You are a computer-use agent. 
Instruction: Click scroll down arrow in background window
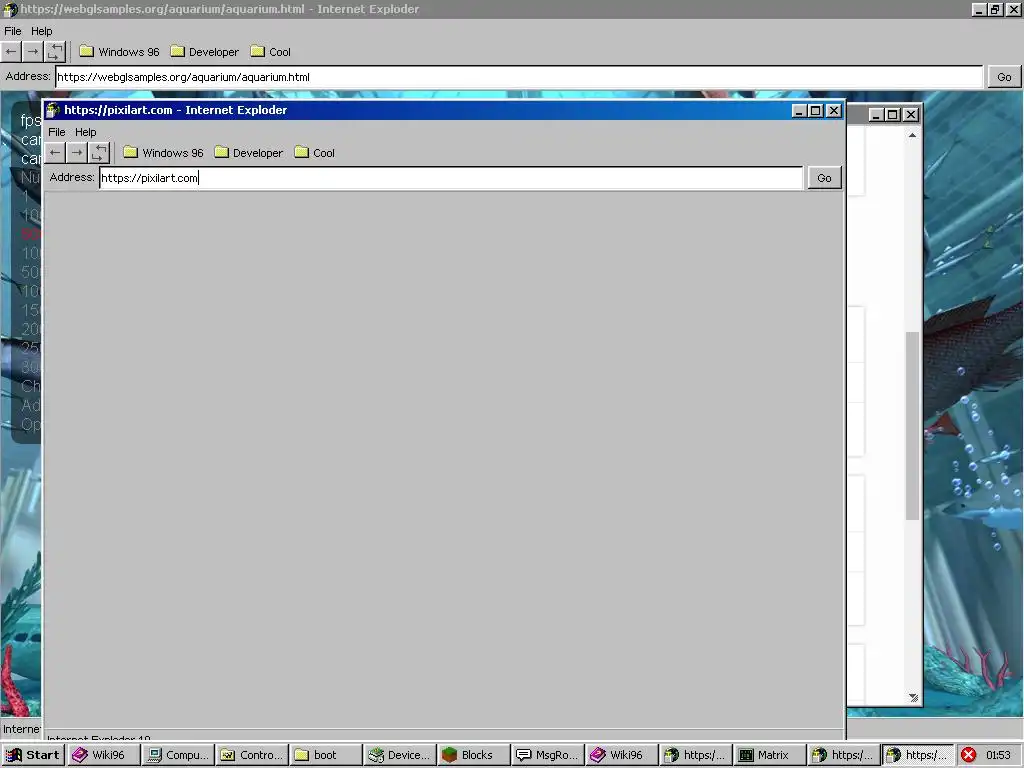(912, 697)
